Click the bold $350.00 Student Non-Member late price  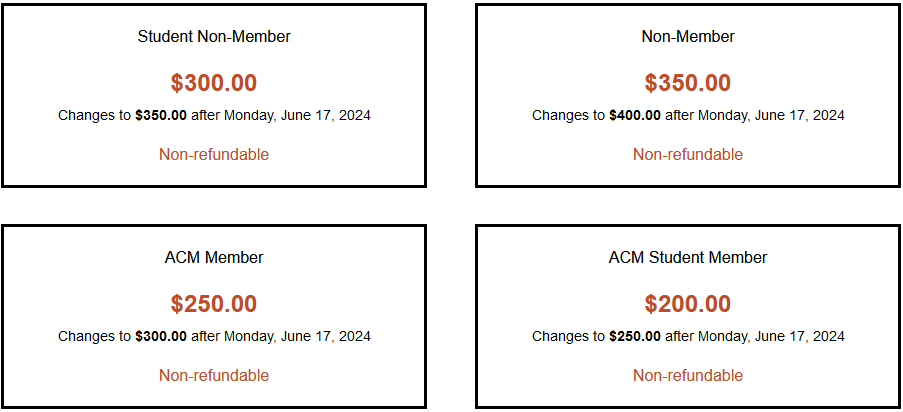pos(161,115)
